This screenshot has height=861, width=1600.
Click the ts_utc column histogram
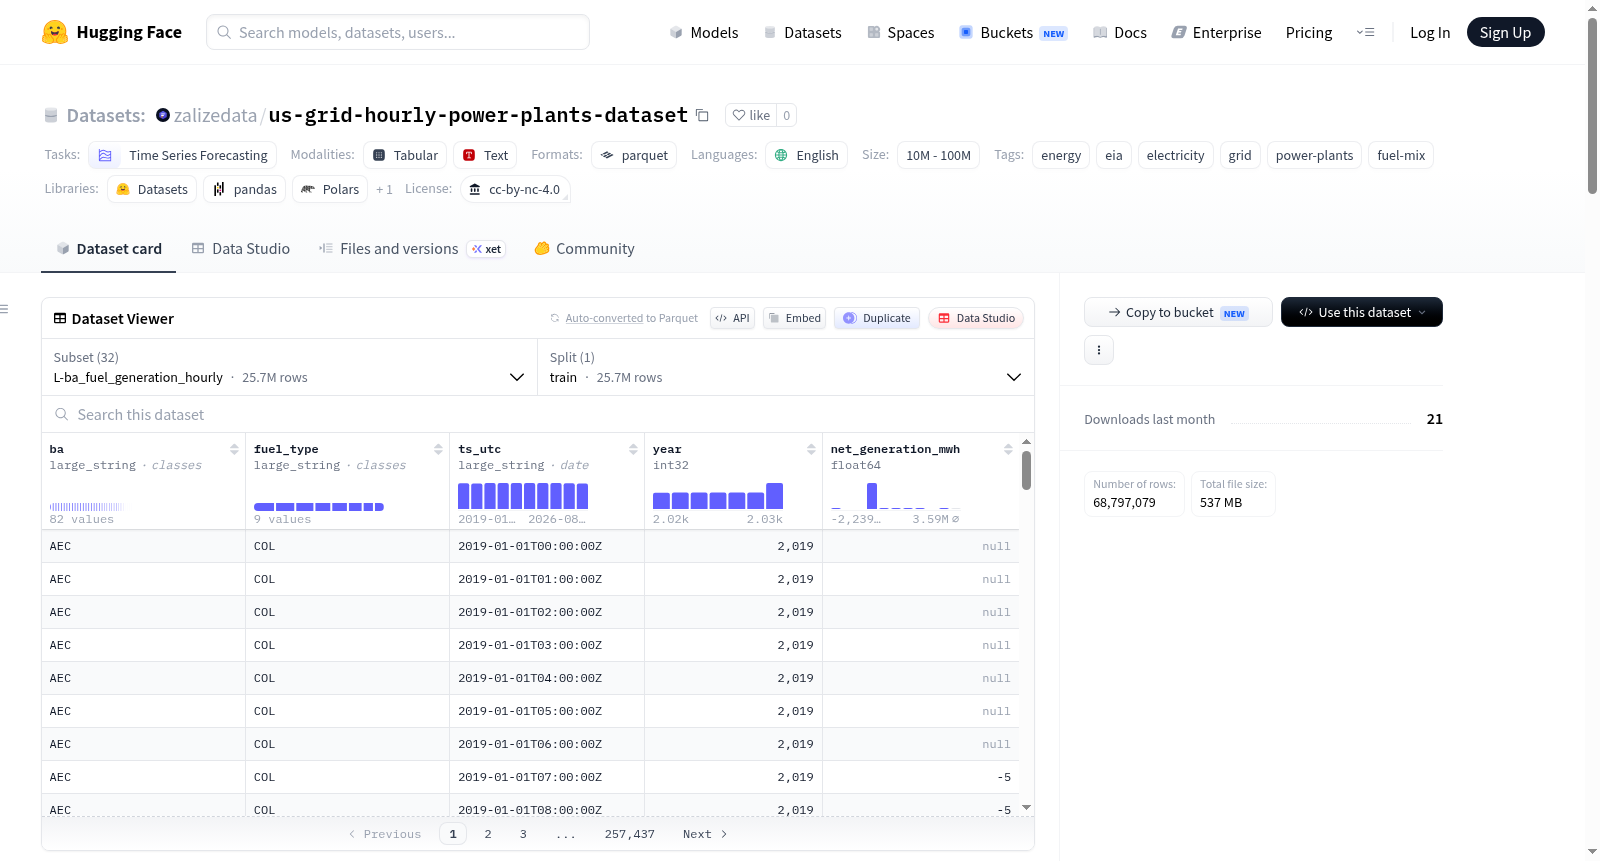point(523,496)
